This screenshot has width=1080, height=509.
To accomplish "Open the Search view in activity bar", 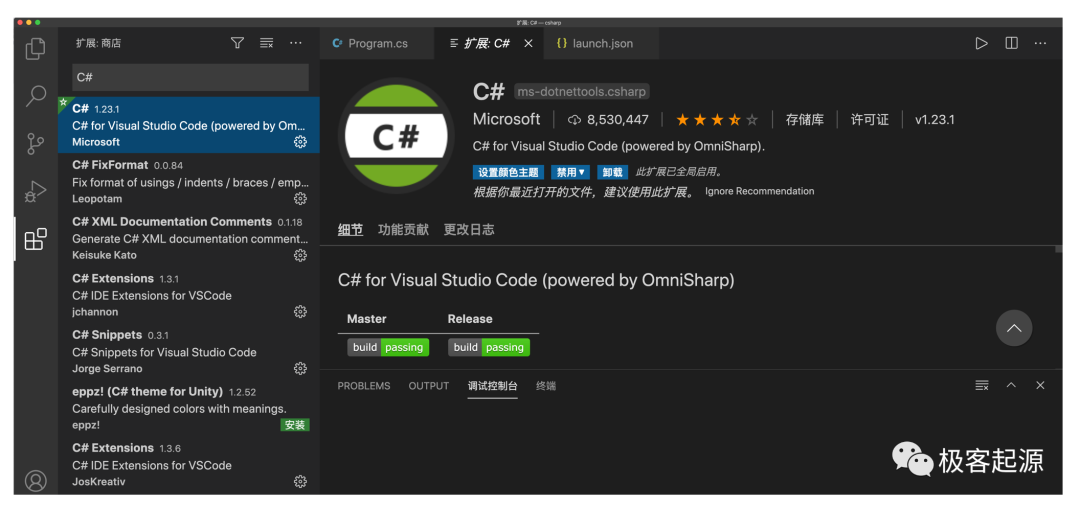I will click(x=35, y=96).
